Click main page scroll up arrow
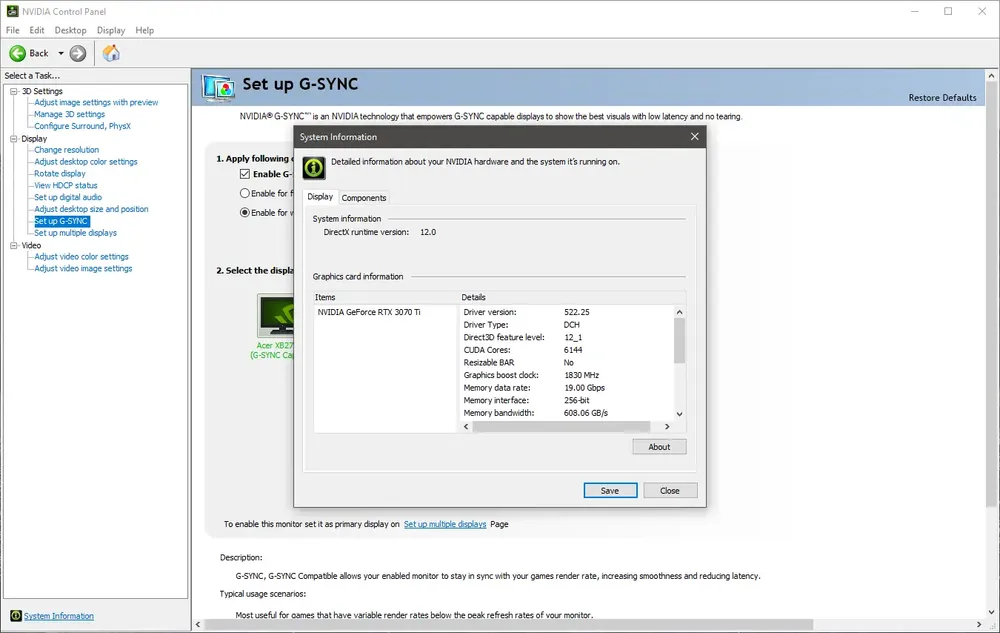 click(x=991, y=76)
